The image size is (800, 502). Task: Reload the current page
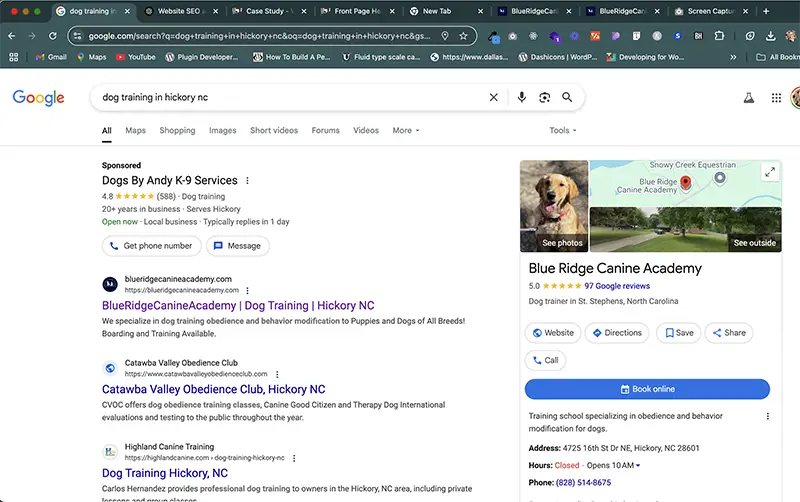(51, 35)
